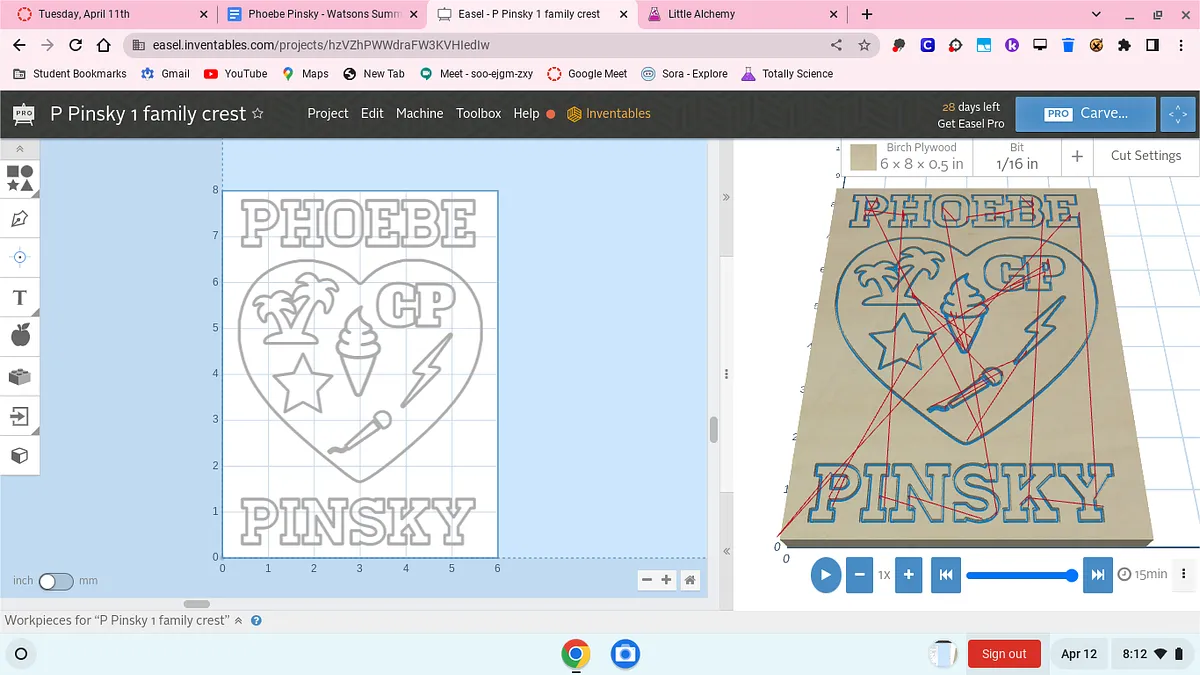Click the simulation playback progress slider
1200x675 pixels.
point(1018,575)
